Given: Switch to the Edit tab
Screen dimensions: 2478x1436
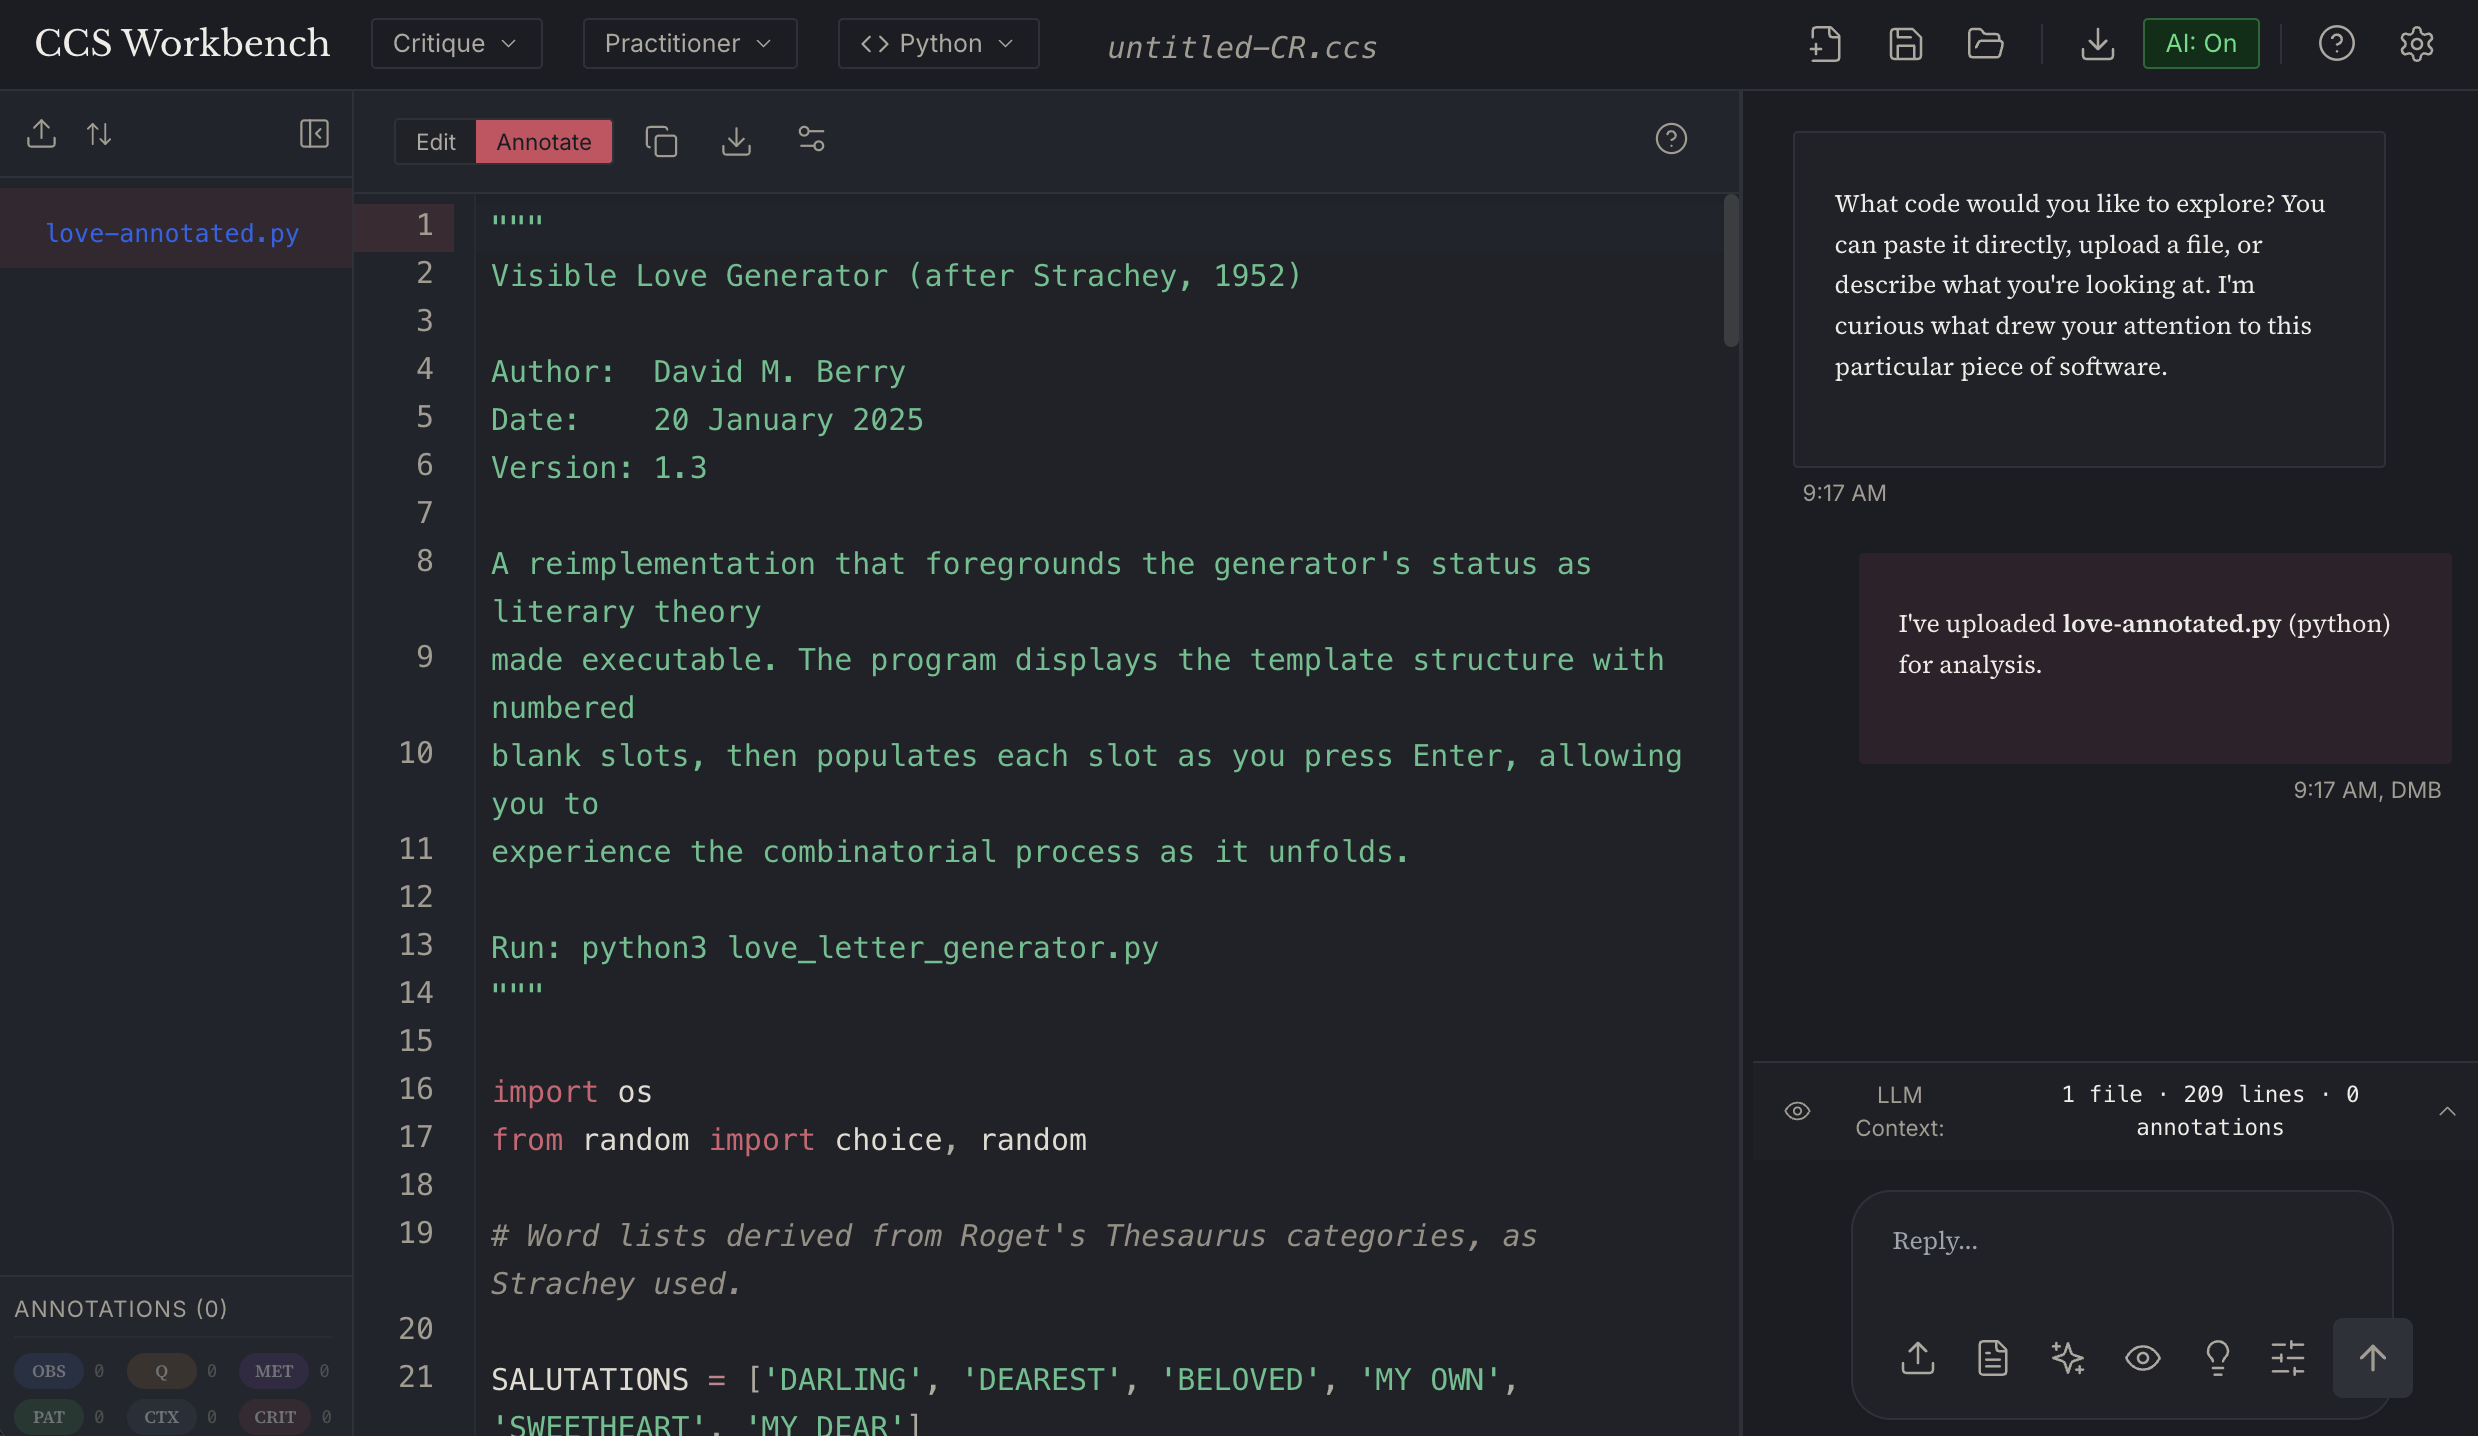Looking at the screenshot, I should point(435,142).
